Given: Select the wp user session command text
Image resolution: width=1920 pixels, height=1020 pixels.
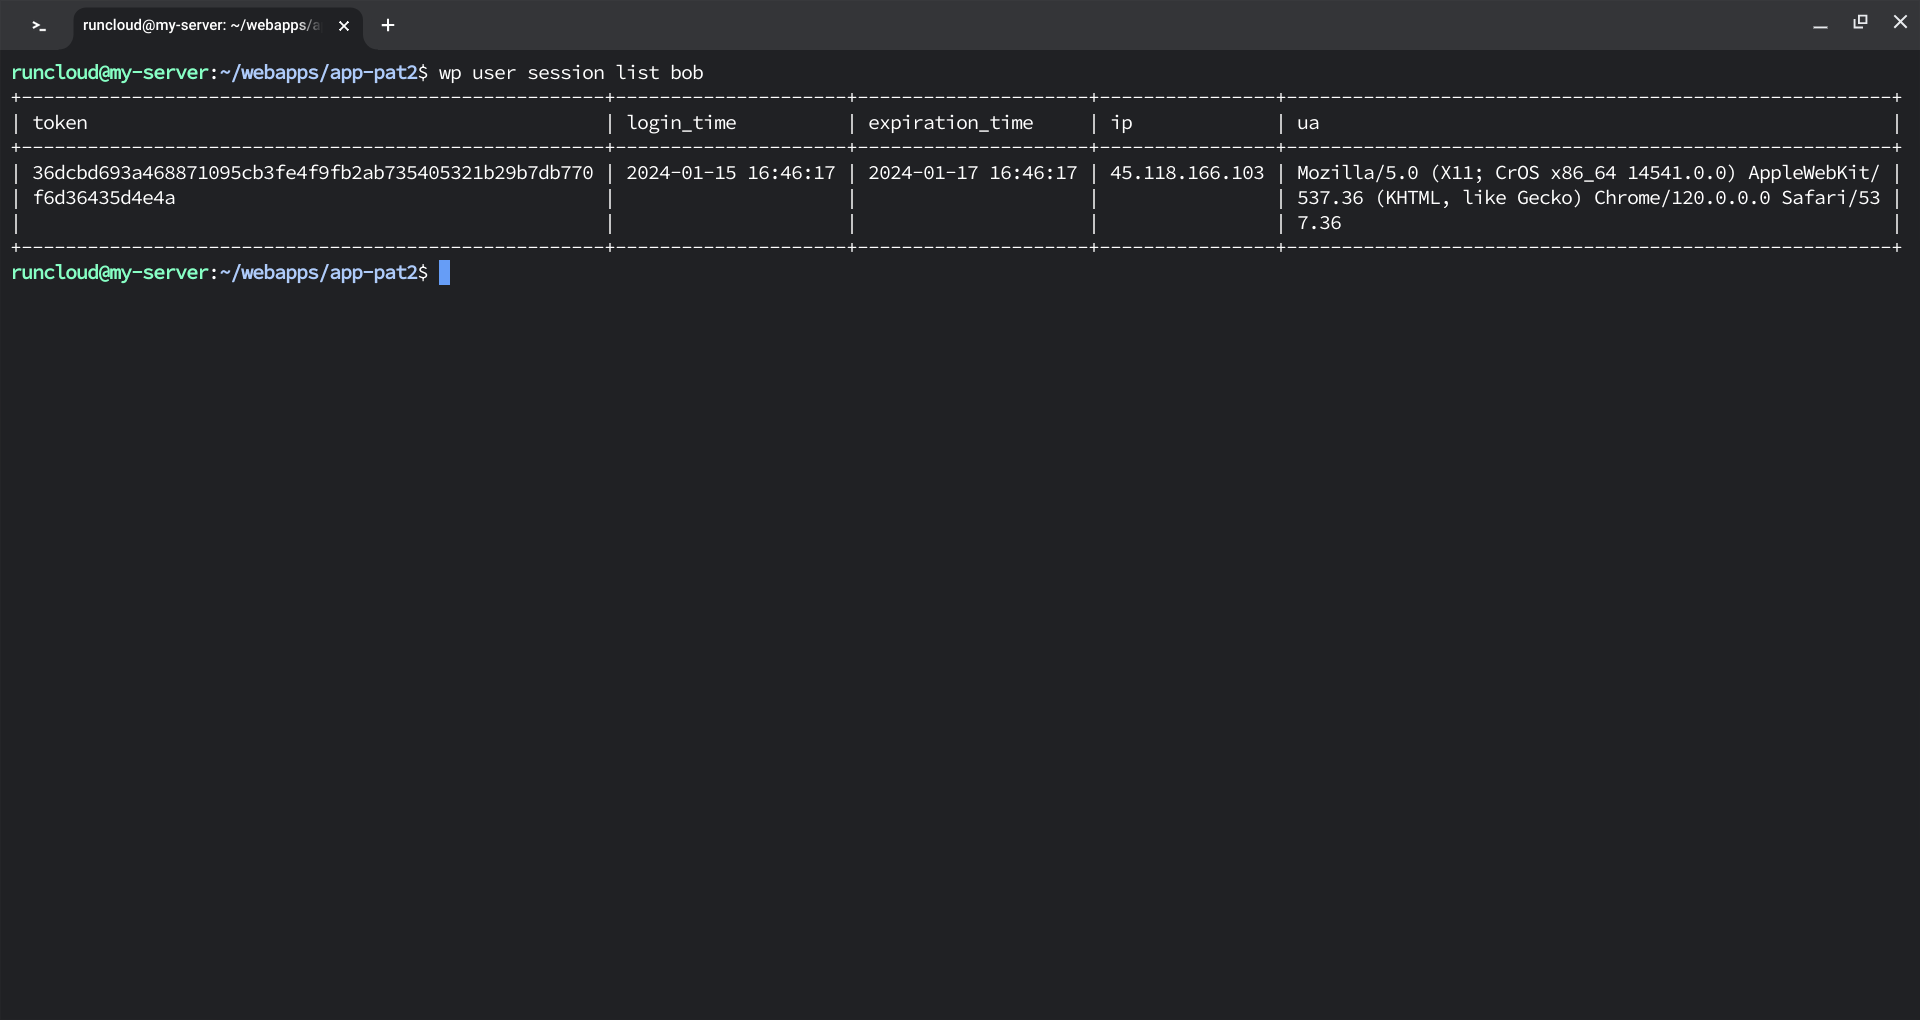Looking at the screenshot, I should [570, 72].
